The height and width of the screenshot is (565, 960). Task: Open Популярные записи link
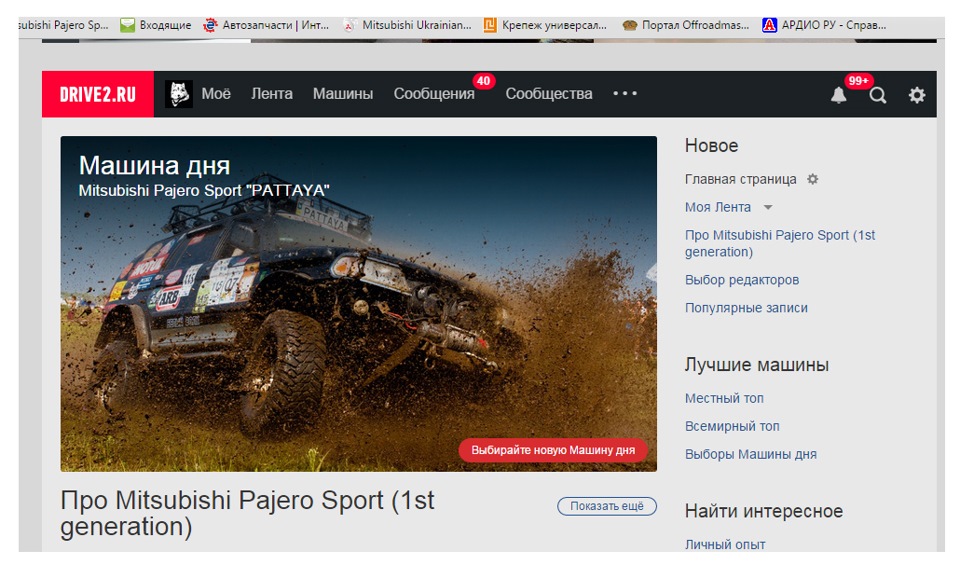pos(746,308)
